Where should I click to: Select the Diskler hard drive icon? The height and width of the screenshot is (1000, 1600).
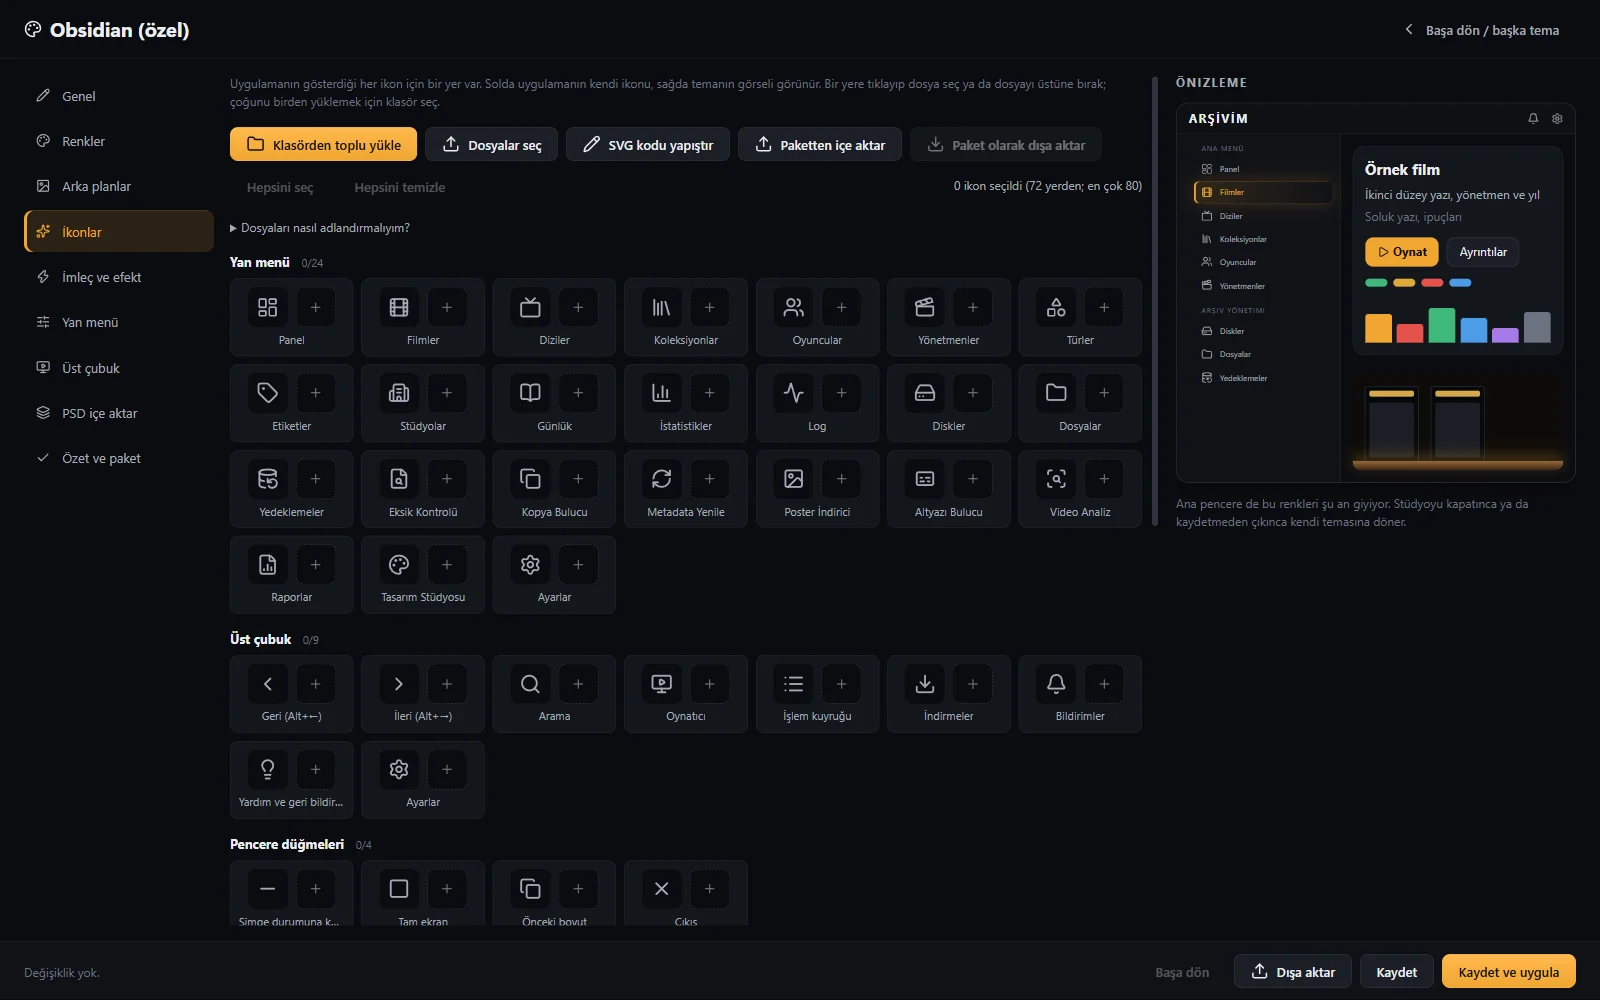pos(925,393)
